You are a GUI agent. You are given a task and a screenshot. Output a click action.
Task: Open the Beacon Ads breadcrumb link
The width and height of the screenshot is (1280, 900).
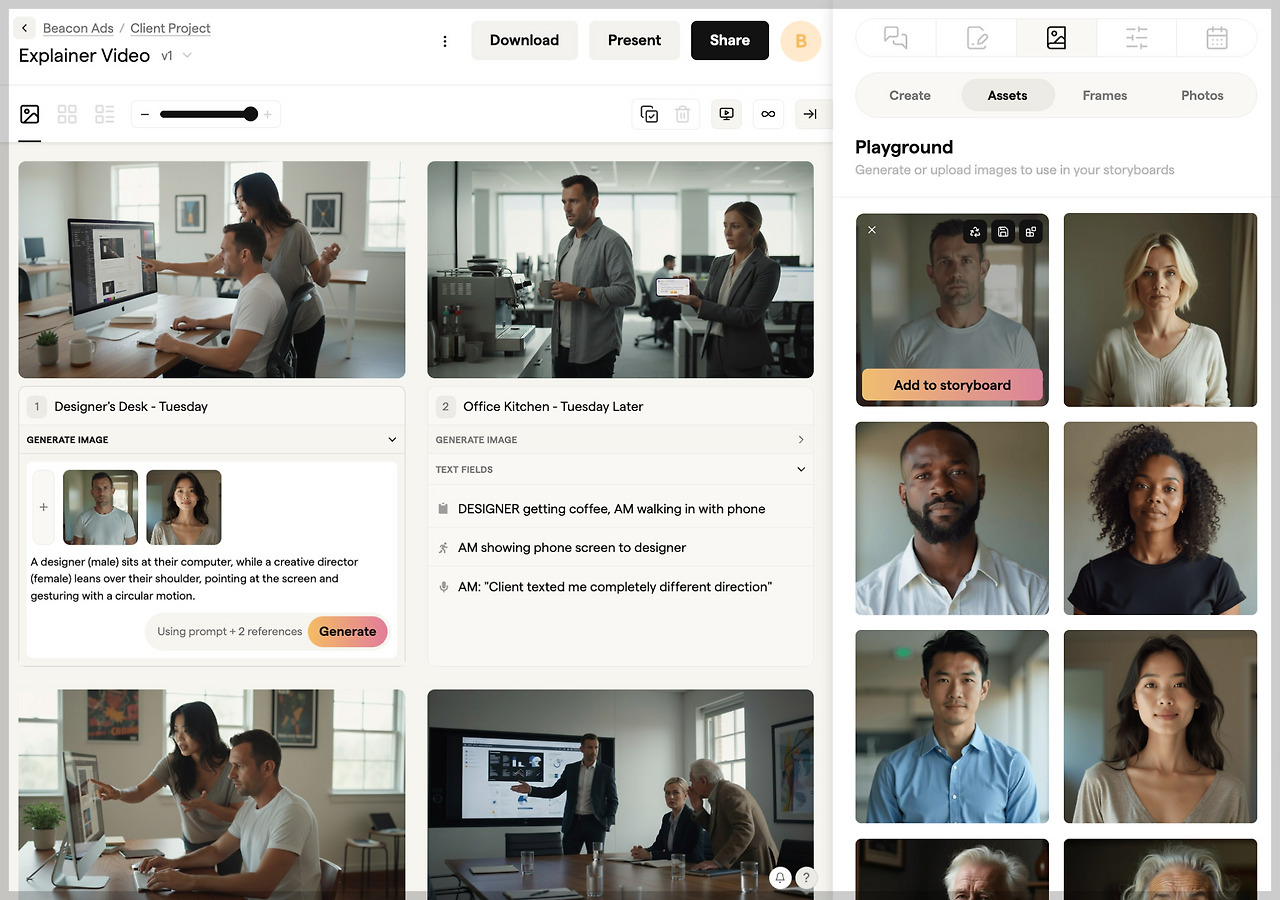[x=78, y=28]
